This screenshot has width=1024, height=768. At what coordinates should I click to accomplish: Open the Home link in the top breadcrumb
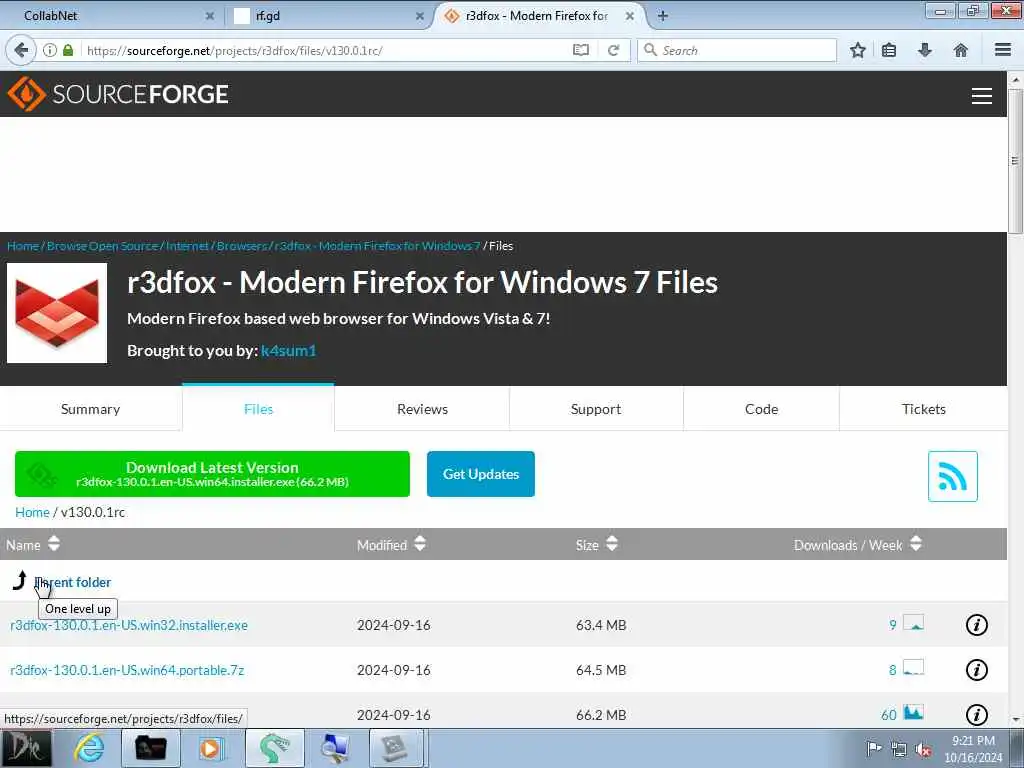pos(23,246)
